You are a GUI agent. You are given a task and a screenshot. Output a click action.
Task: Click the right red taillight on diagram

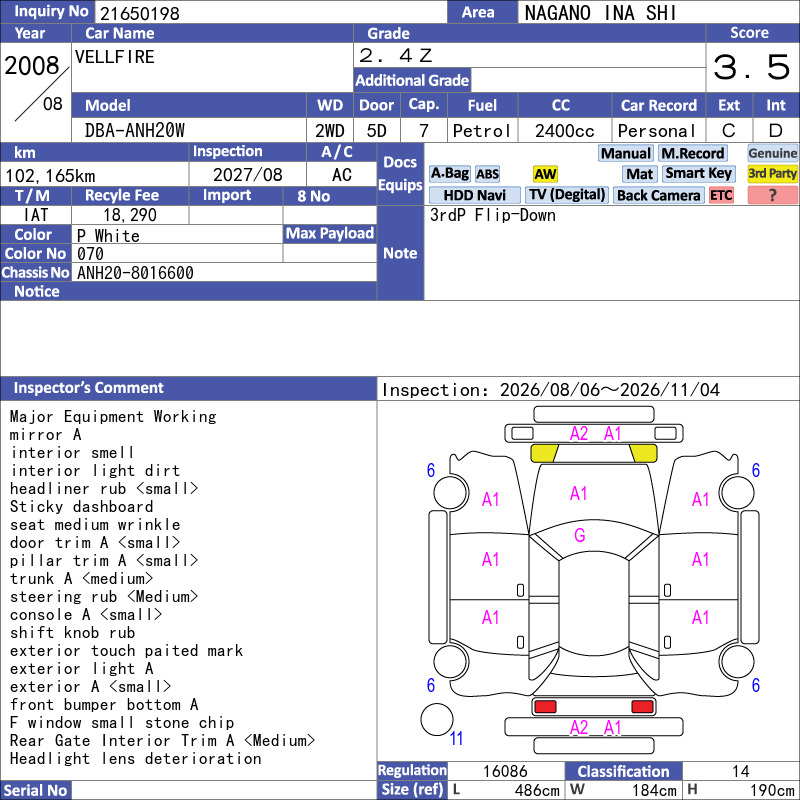coord(642,707)
